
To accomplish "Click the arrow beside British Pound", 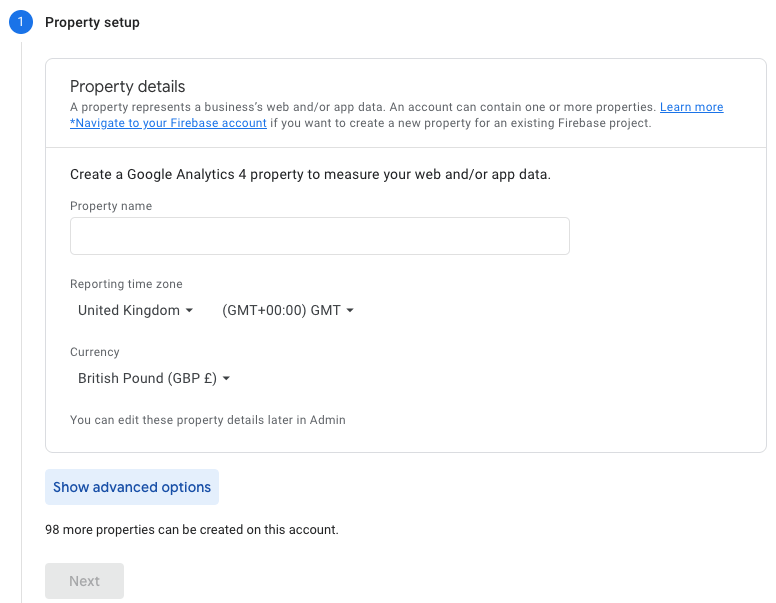I will pyautogui.click(x=227, y=379).
